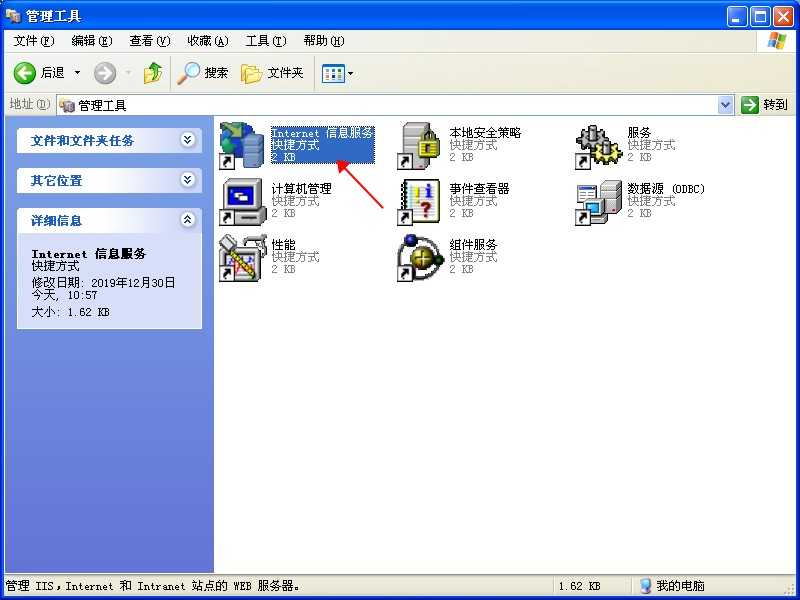Open the 组件服务 sphere icon
800x600 pixels.
coord(420,258)
